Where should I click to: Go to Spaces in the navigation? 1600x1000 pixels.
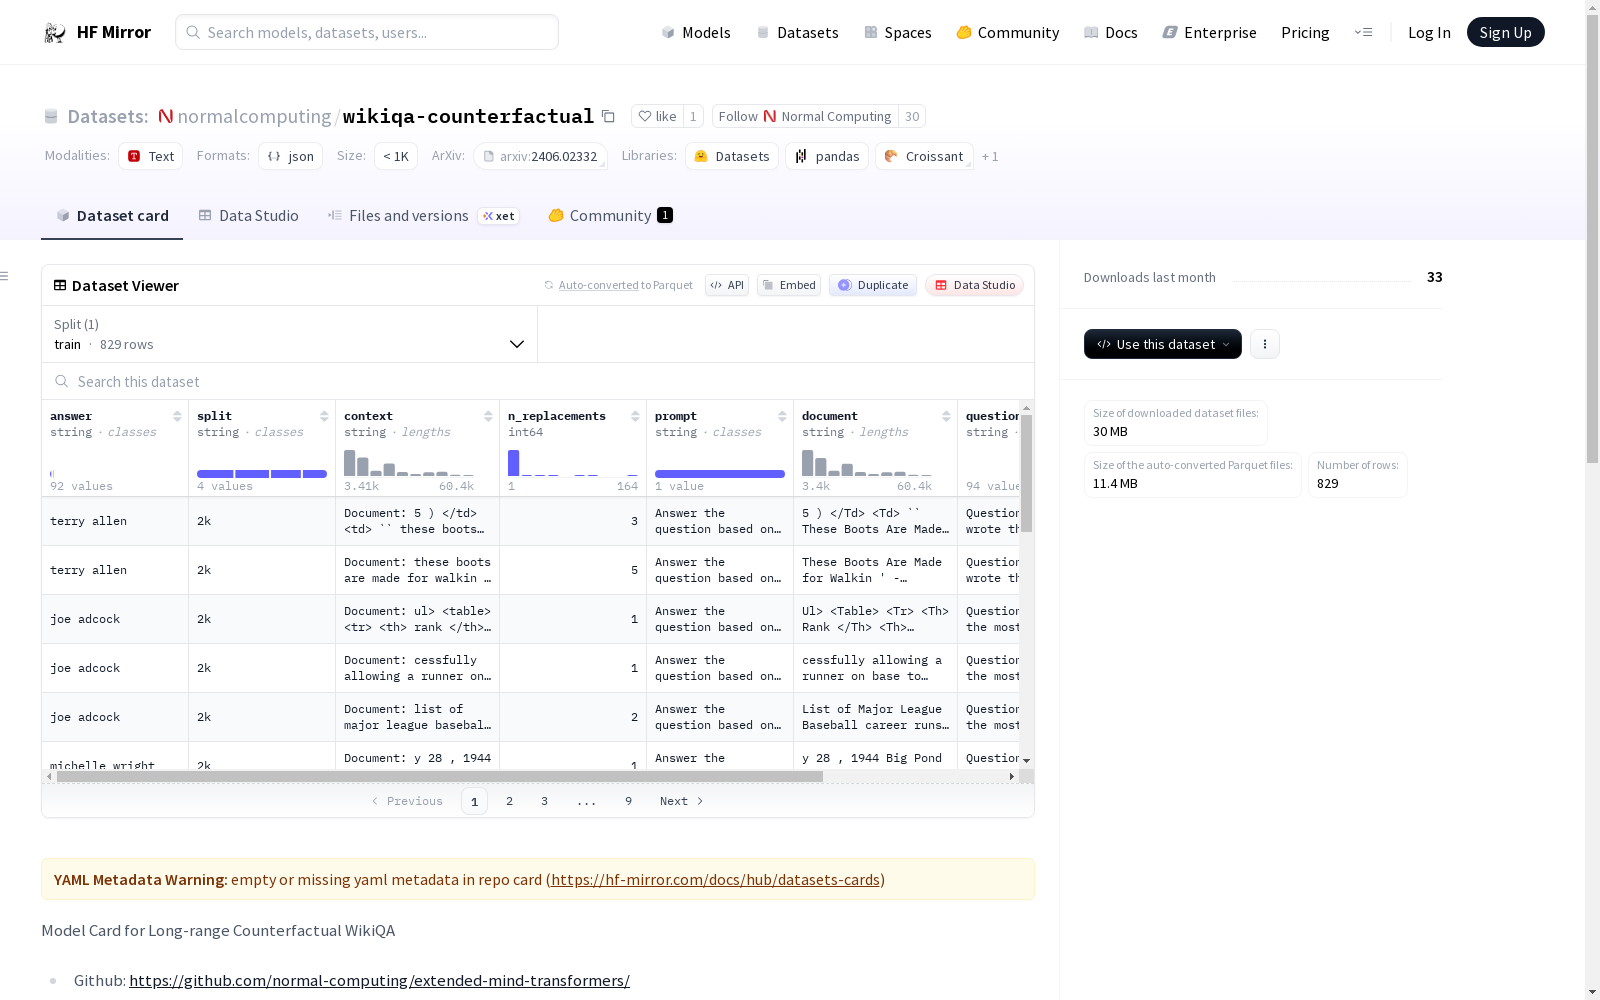(x=898, y=32)
